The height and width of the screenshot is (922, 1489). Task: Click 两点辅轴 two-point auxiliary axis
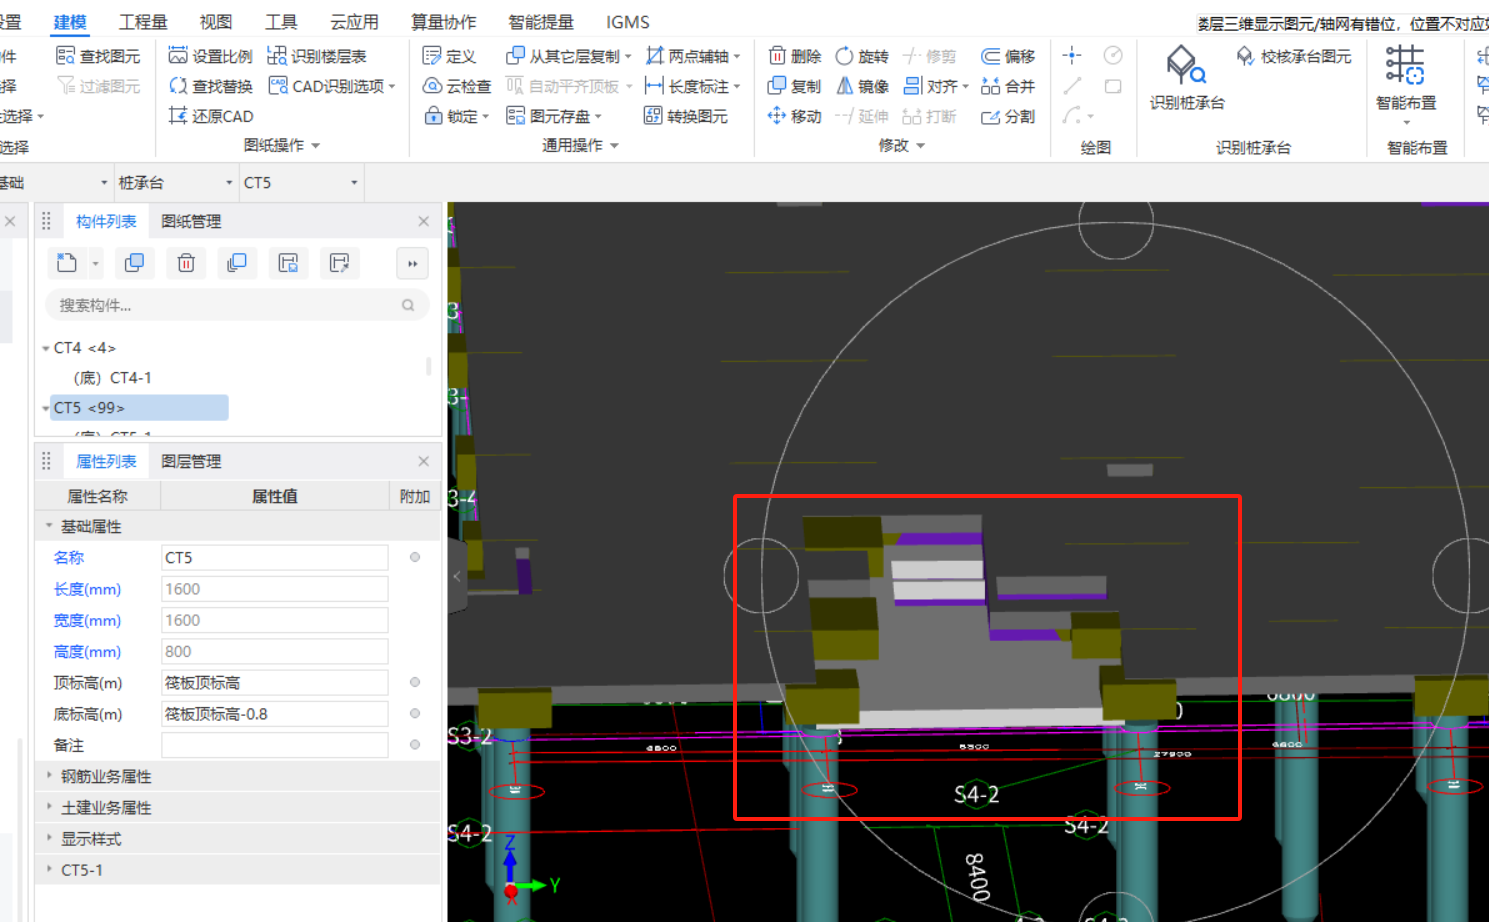(687, 56)
